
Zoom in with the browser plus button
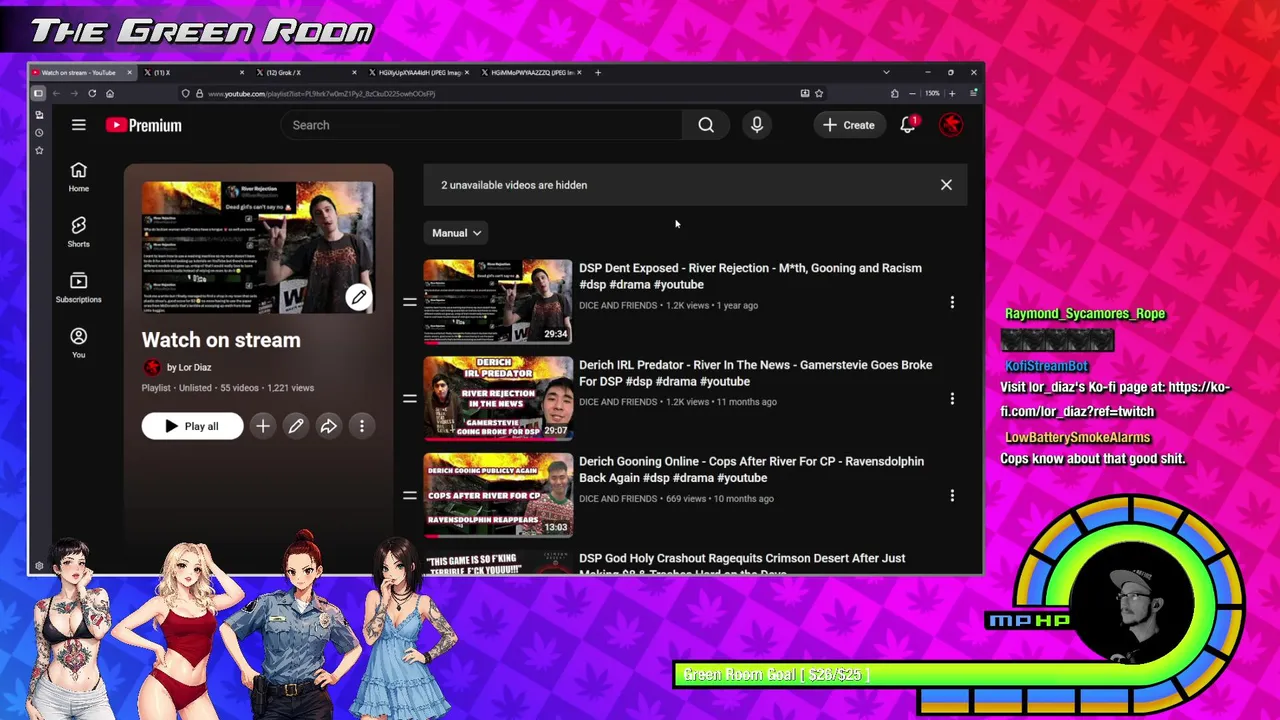coord(951,93)
